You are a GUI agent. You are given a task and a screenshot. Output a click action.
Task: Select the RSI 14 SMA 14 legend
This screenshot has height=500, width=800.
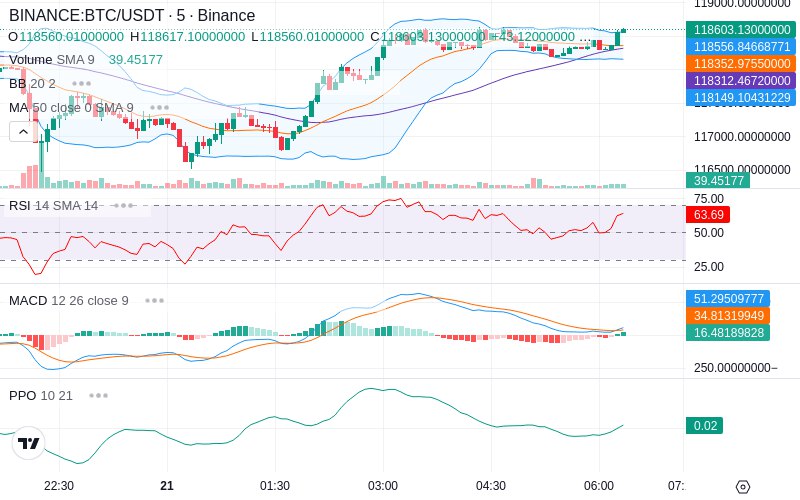(x=54, y=206)
